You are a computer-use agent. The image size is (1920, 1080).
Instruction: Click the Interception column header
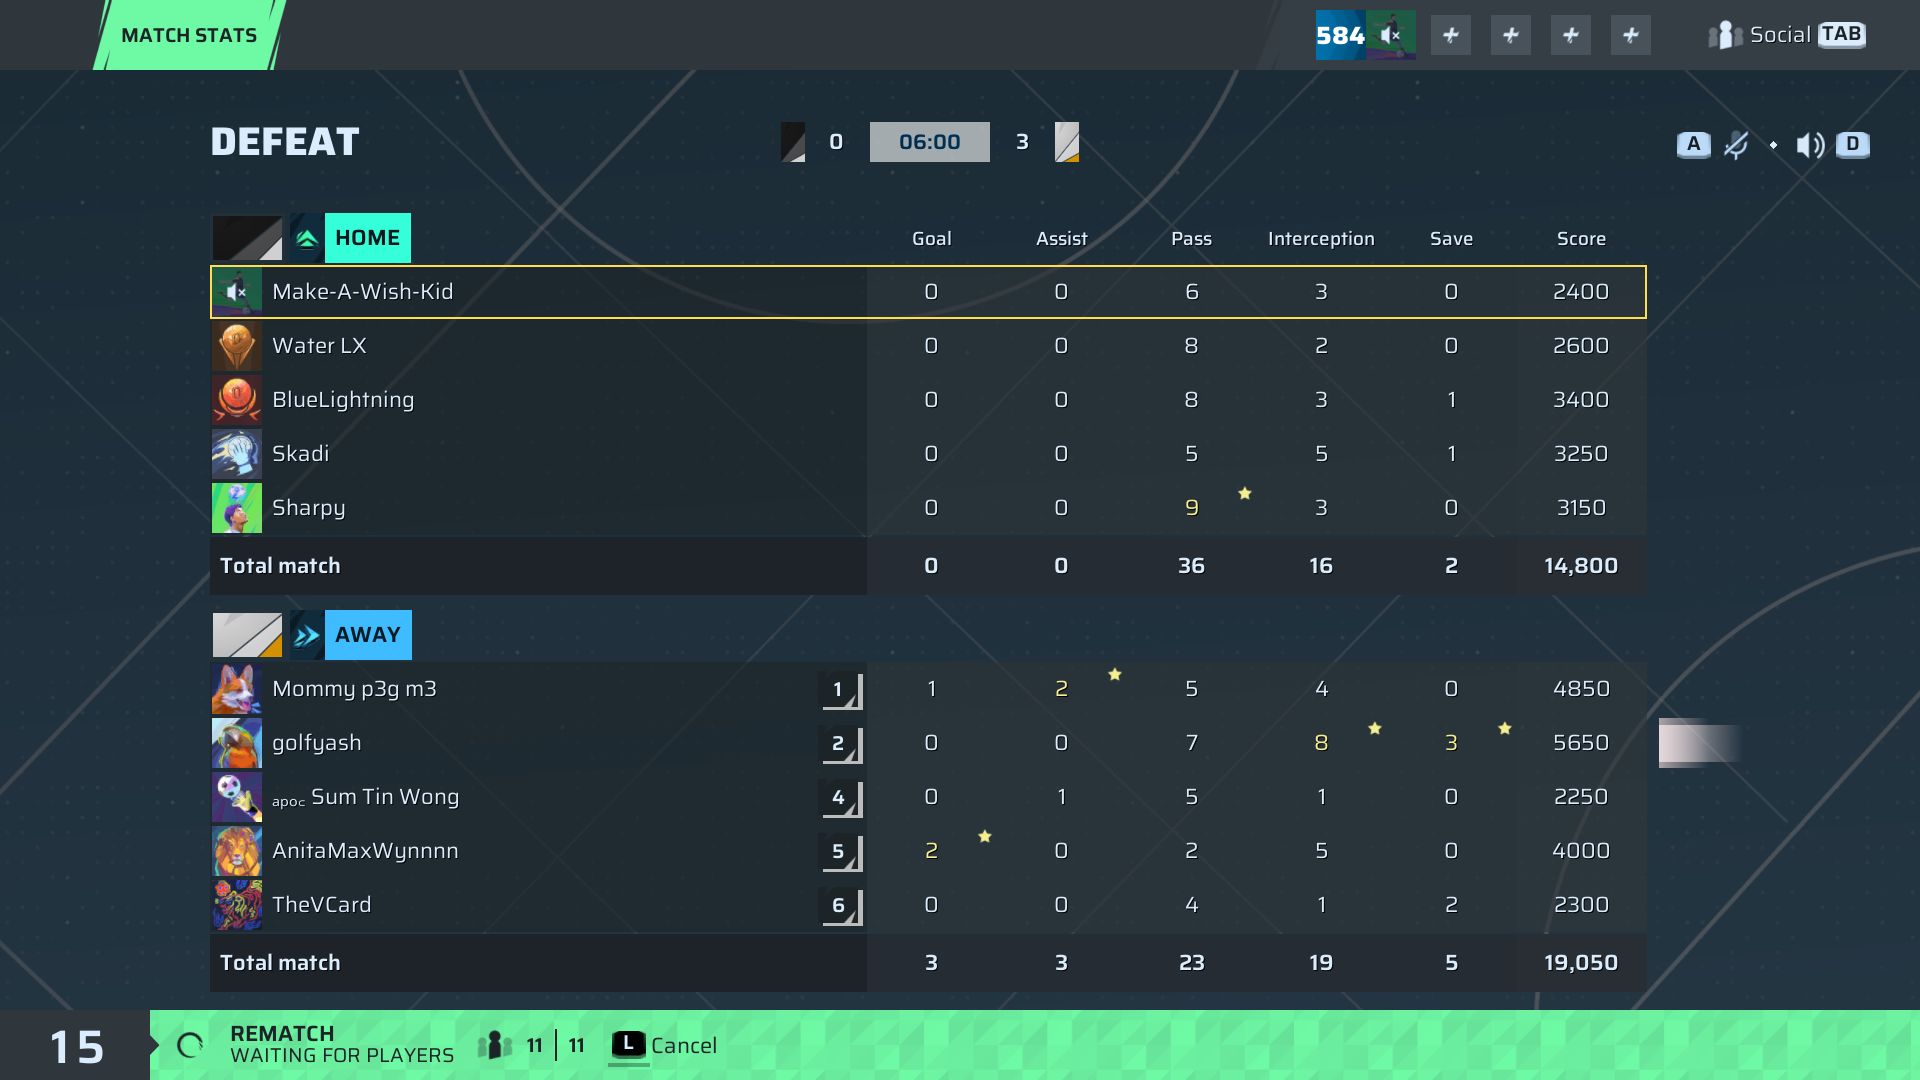1321,239
